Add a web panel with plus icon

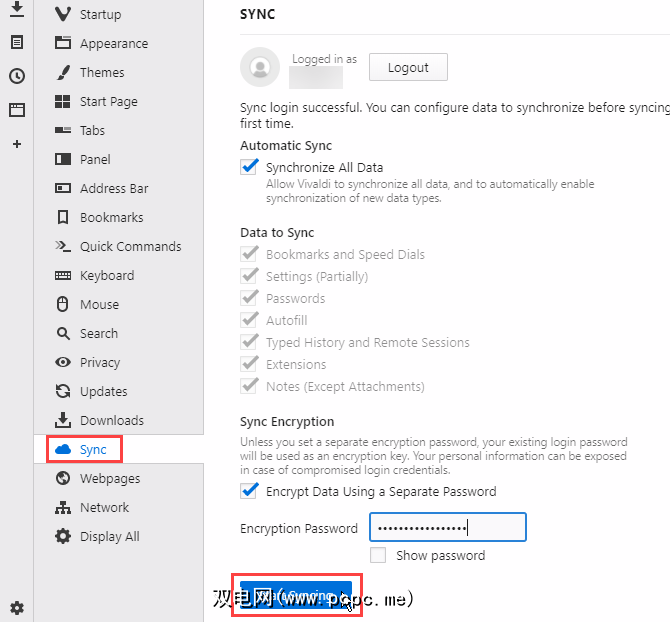[x=17, y=144]
